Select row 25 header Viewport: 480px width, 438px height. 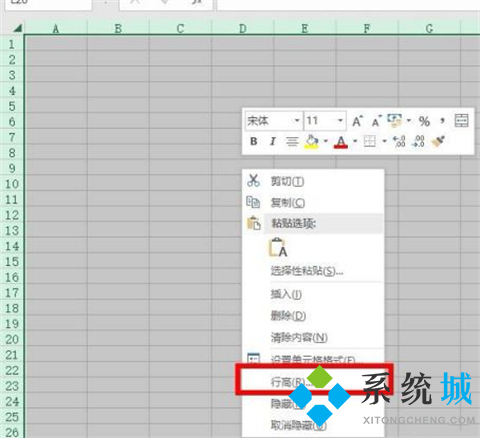[x=12, y=417]
